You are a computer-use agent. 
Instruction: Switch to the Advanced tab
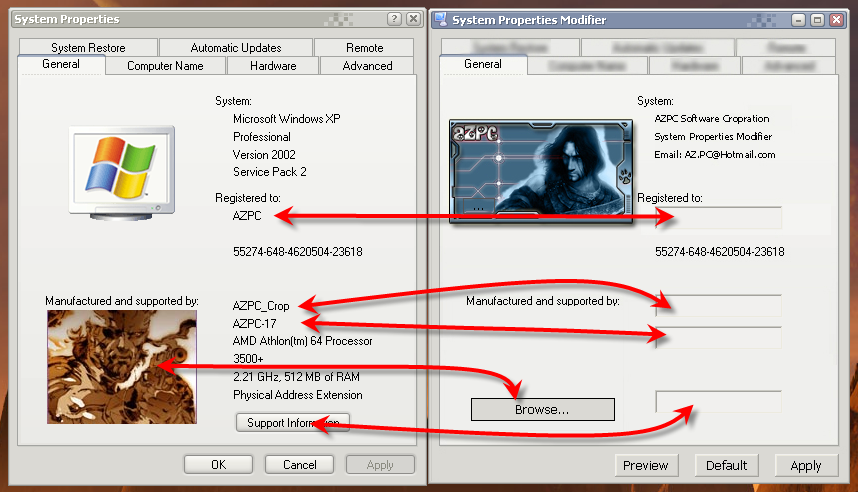click(367, 66)
